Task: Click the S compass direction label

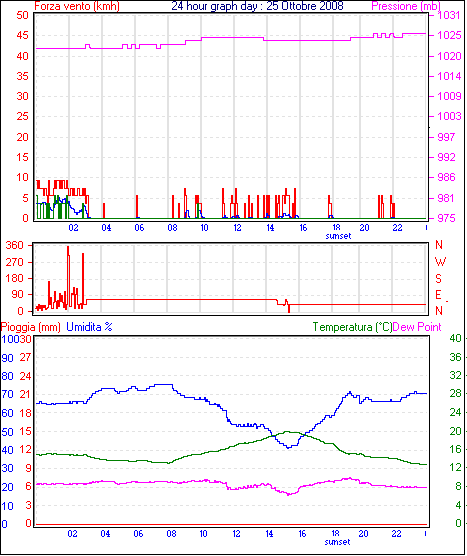Action: 439,279
